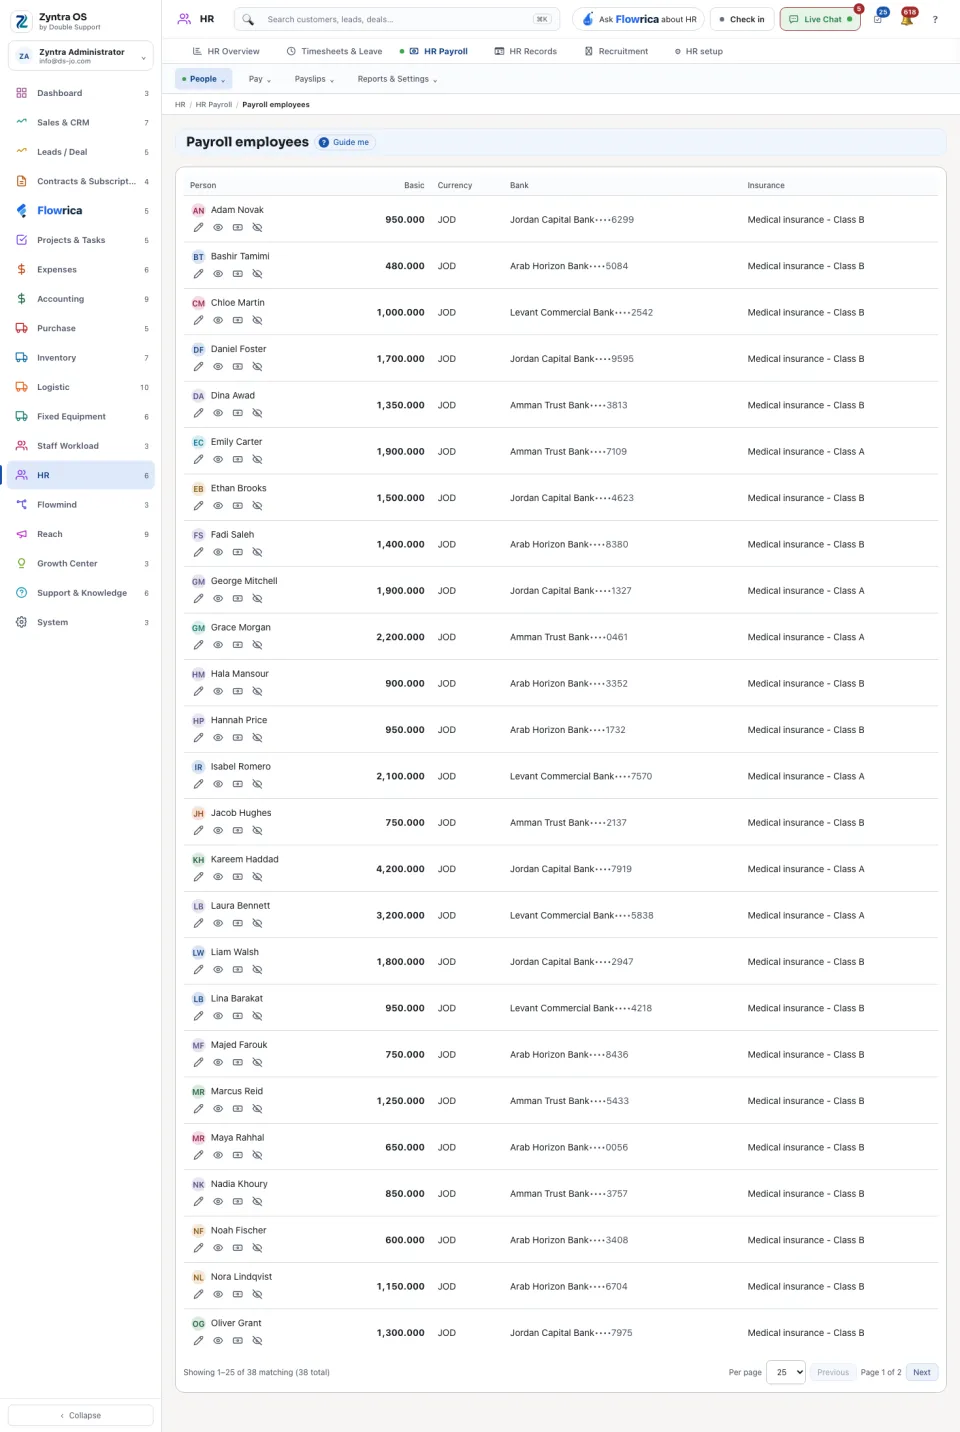
Task: Click the slashed-eye icon for Oliver Grant
Action: point(257,1341)
